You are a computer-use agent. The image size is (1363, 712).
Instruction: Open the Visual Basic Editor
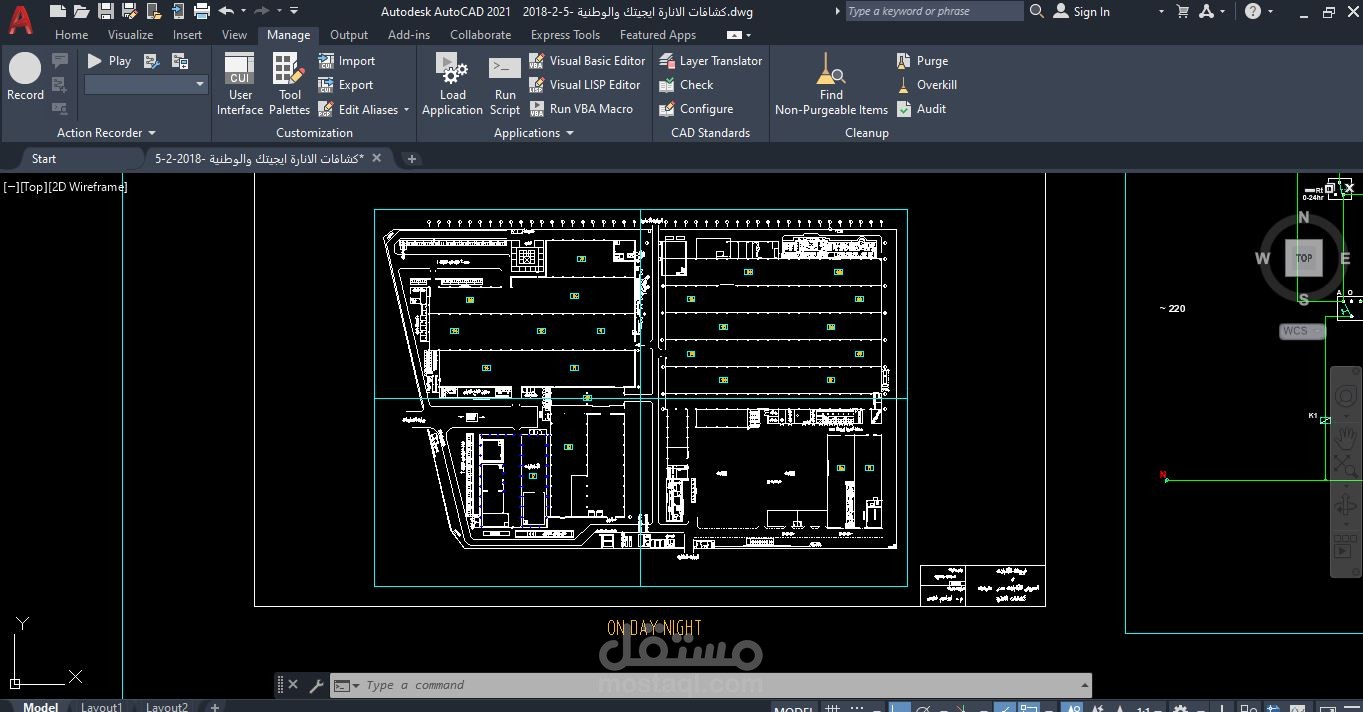click(587, 61)
